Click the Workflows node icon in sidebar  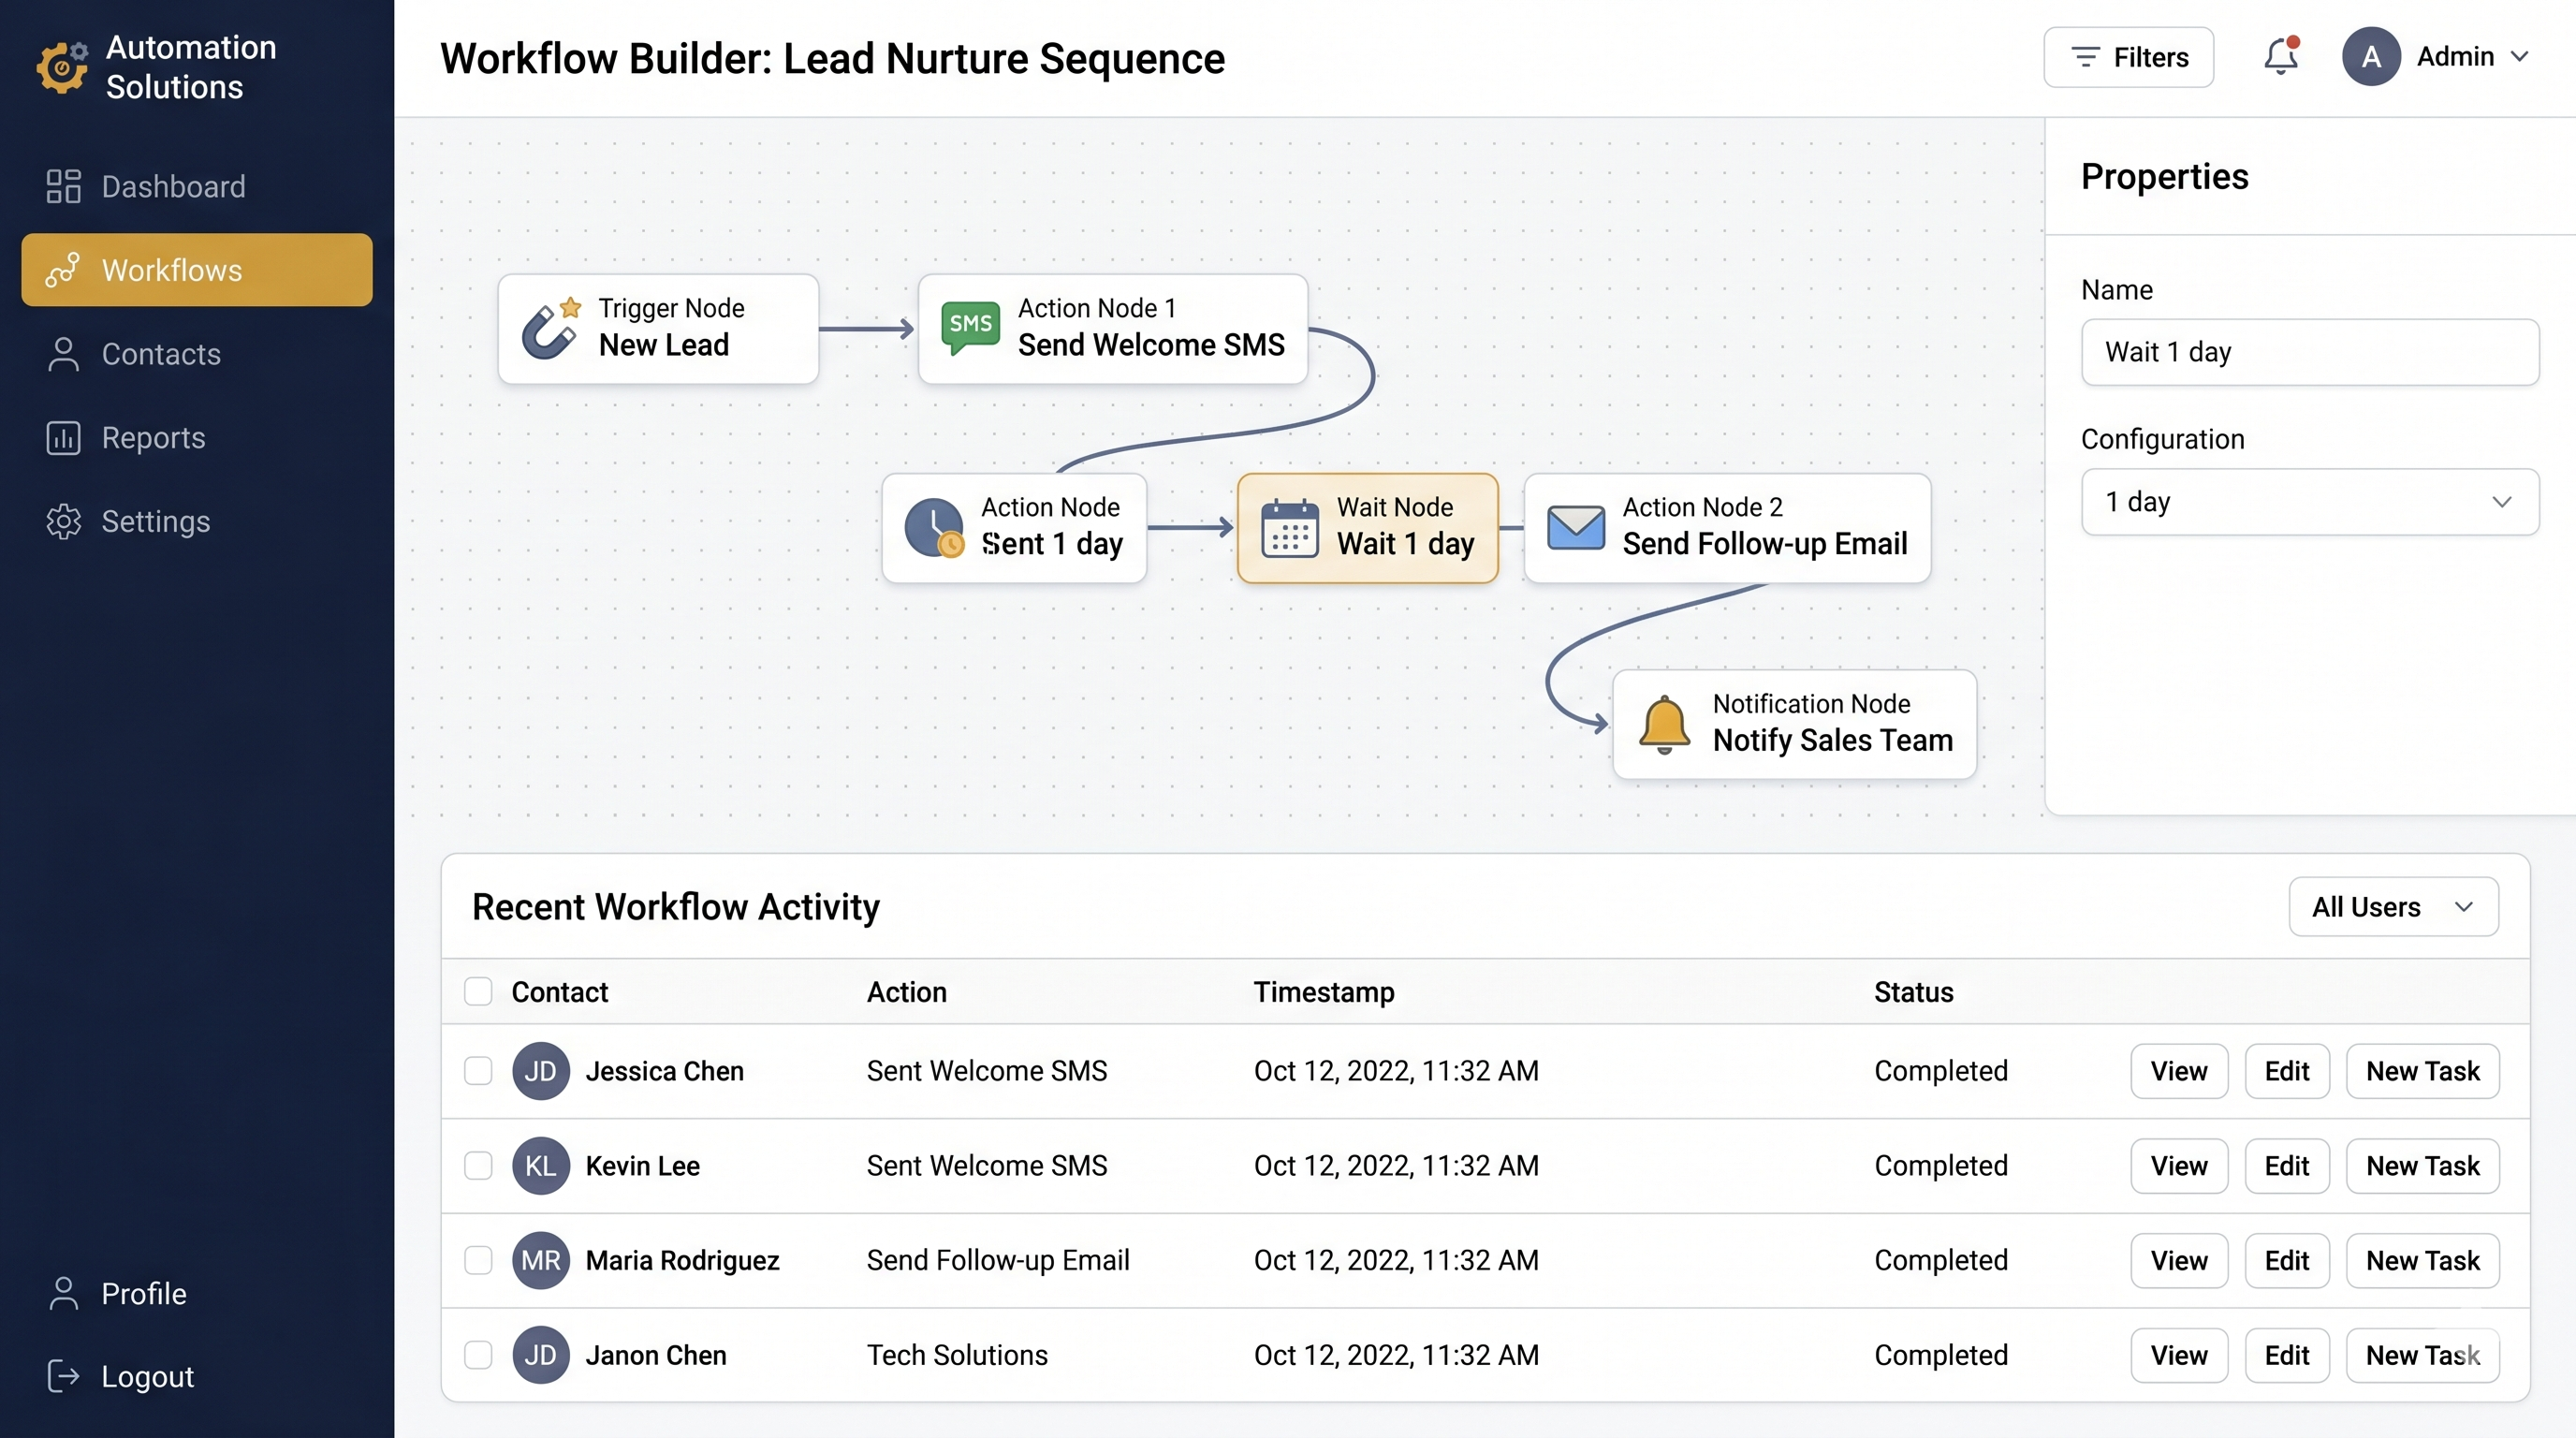click(63, 270)
